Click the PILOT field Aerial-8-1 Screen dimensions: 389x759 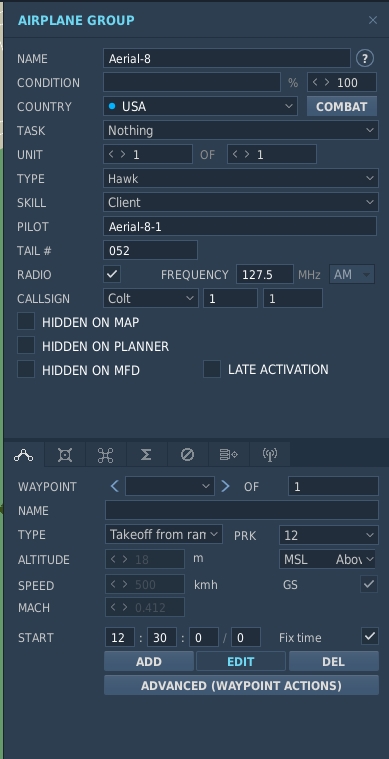coord(239,226)
